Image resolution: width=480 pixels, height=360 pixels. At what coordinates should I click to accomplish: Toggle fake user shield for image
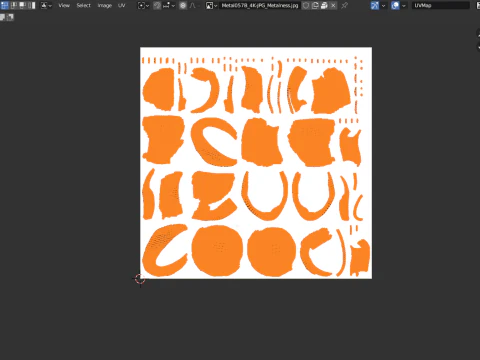pyautogui.click(x=306, y=5)
